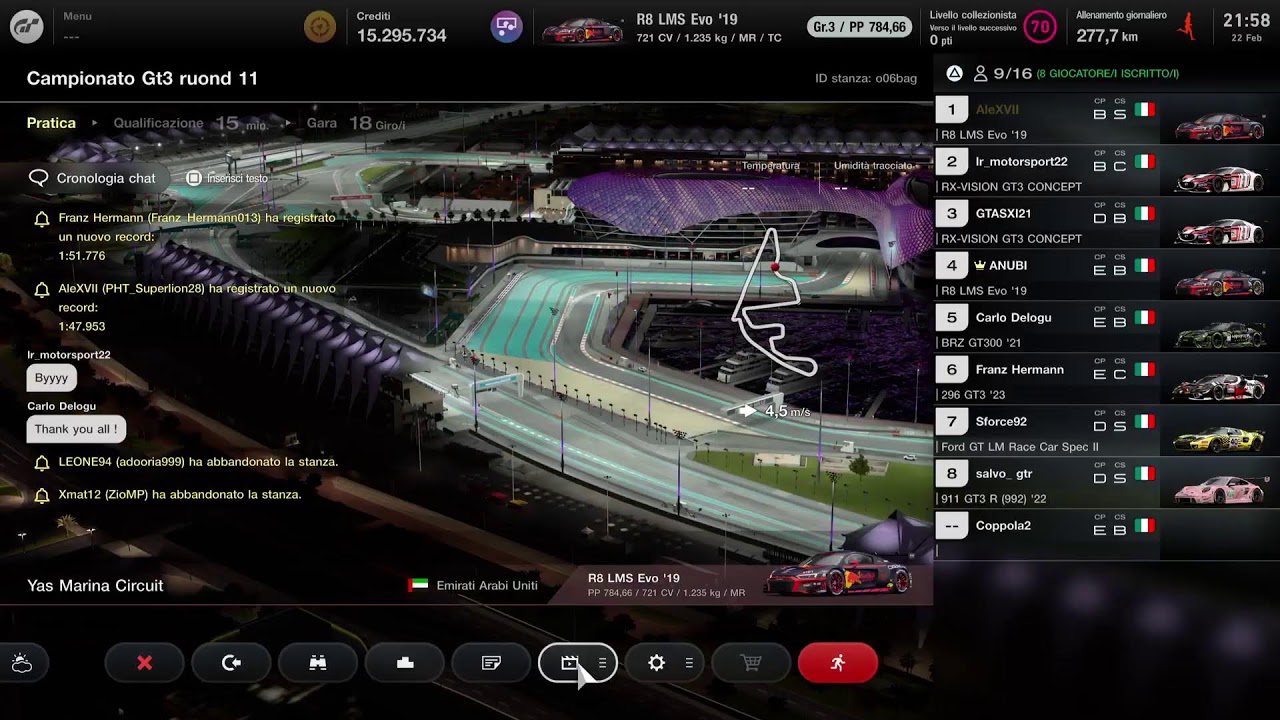
Task: Click the 1:47.953 record time
Action: coord(82,327)
